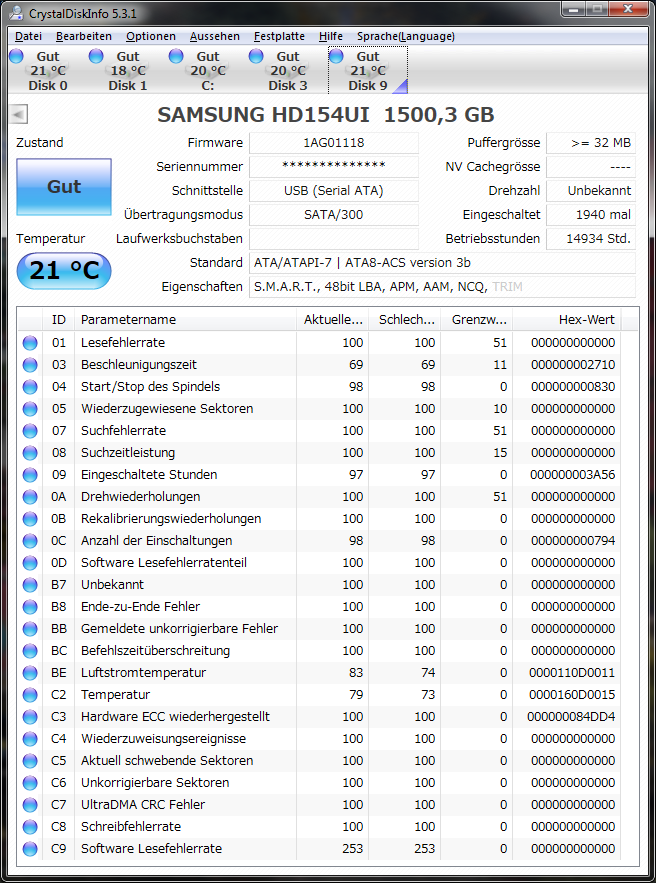Image resolution: width=656 pixels, height=883 pixels.
Task: Open the Sprache(Language) menu
Action: point(406,37)
